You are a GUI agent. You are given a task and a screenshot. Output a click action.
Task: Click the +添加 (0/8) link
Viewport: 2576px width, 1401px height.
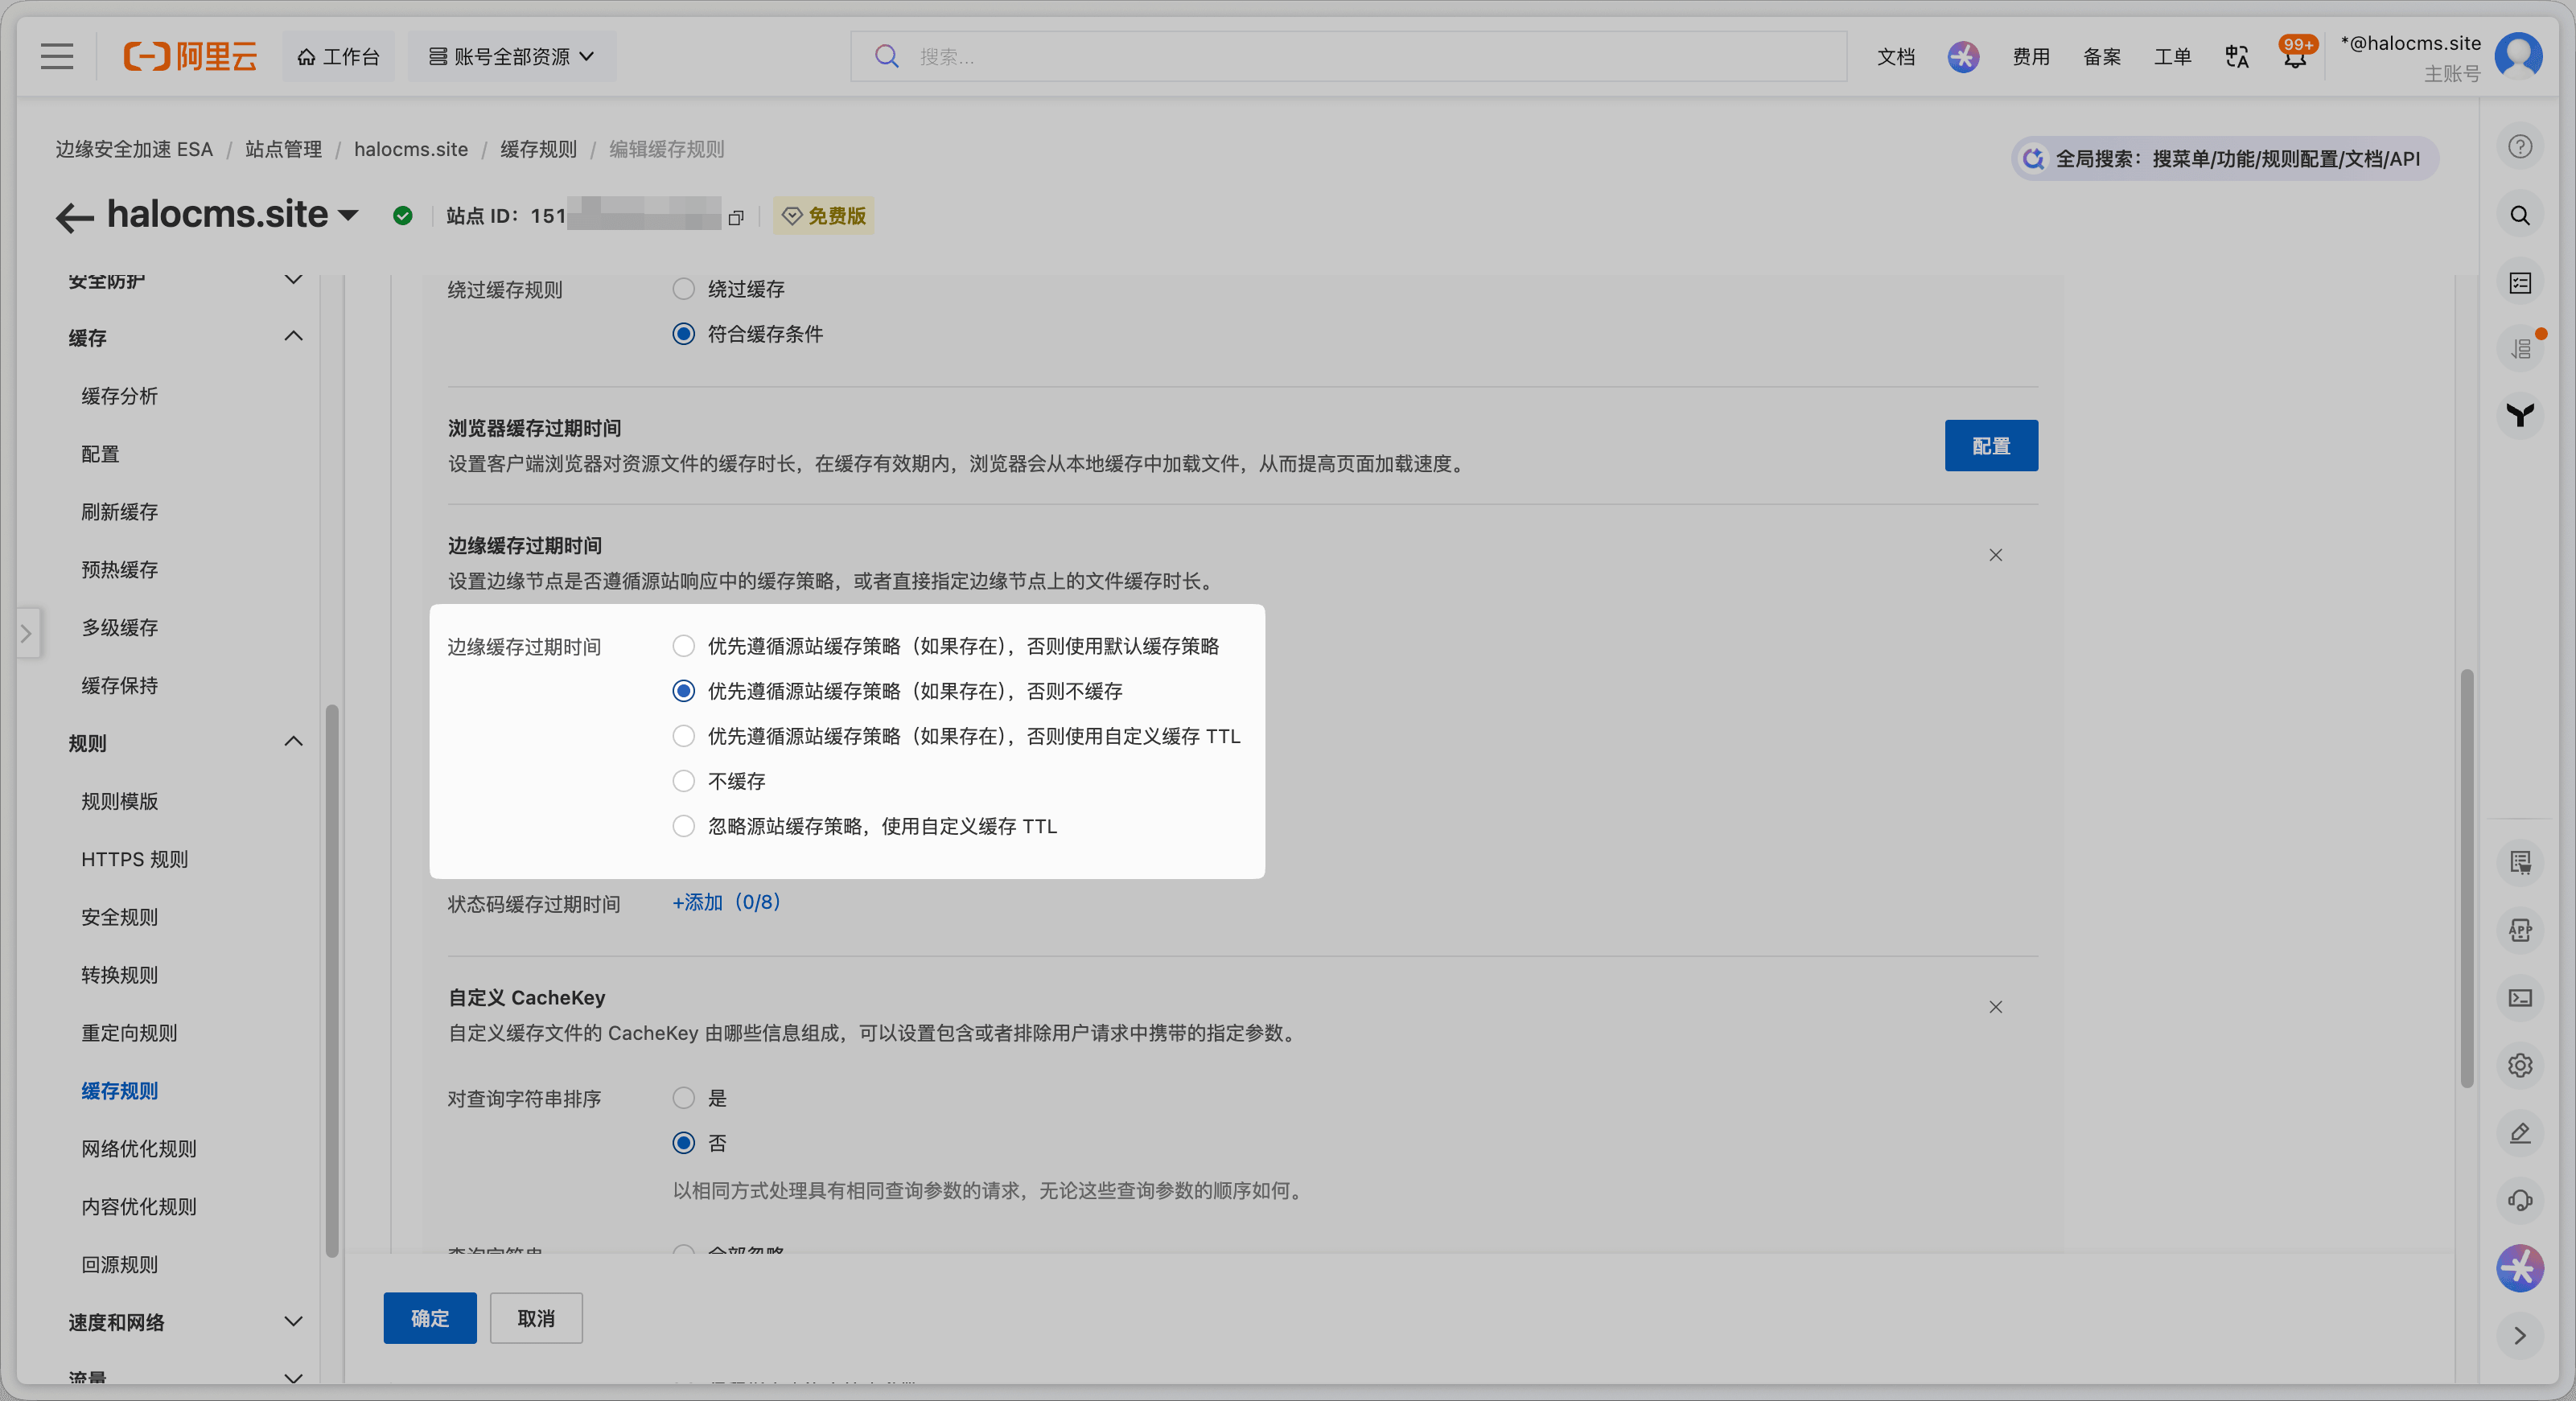[x=726, y=902]
